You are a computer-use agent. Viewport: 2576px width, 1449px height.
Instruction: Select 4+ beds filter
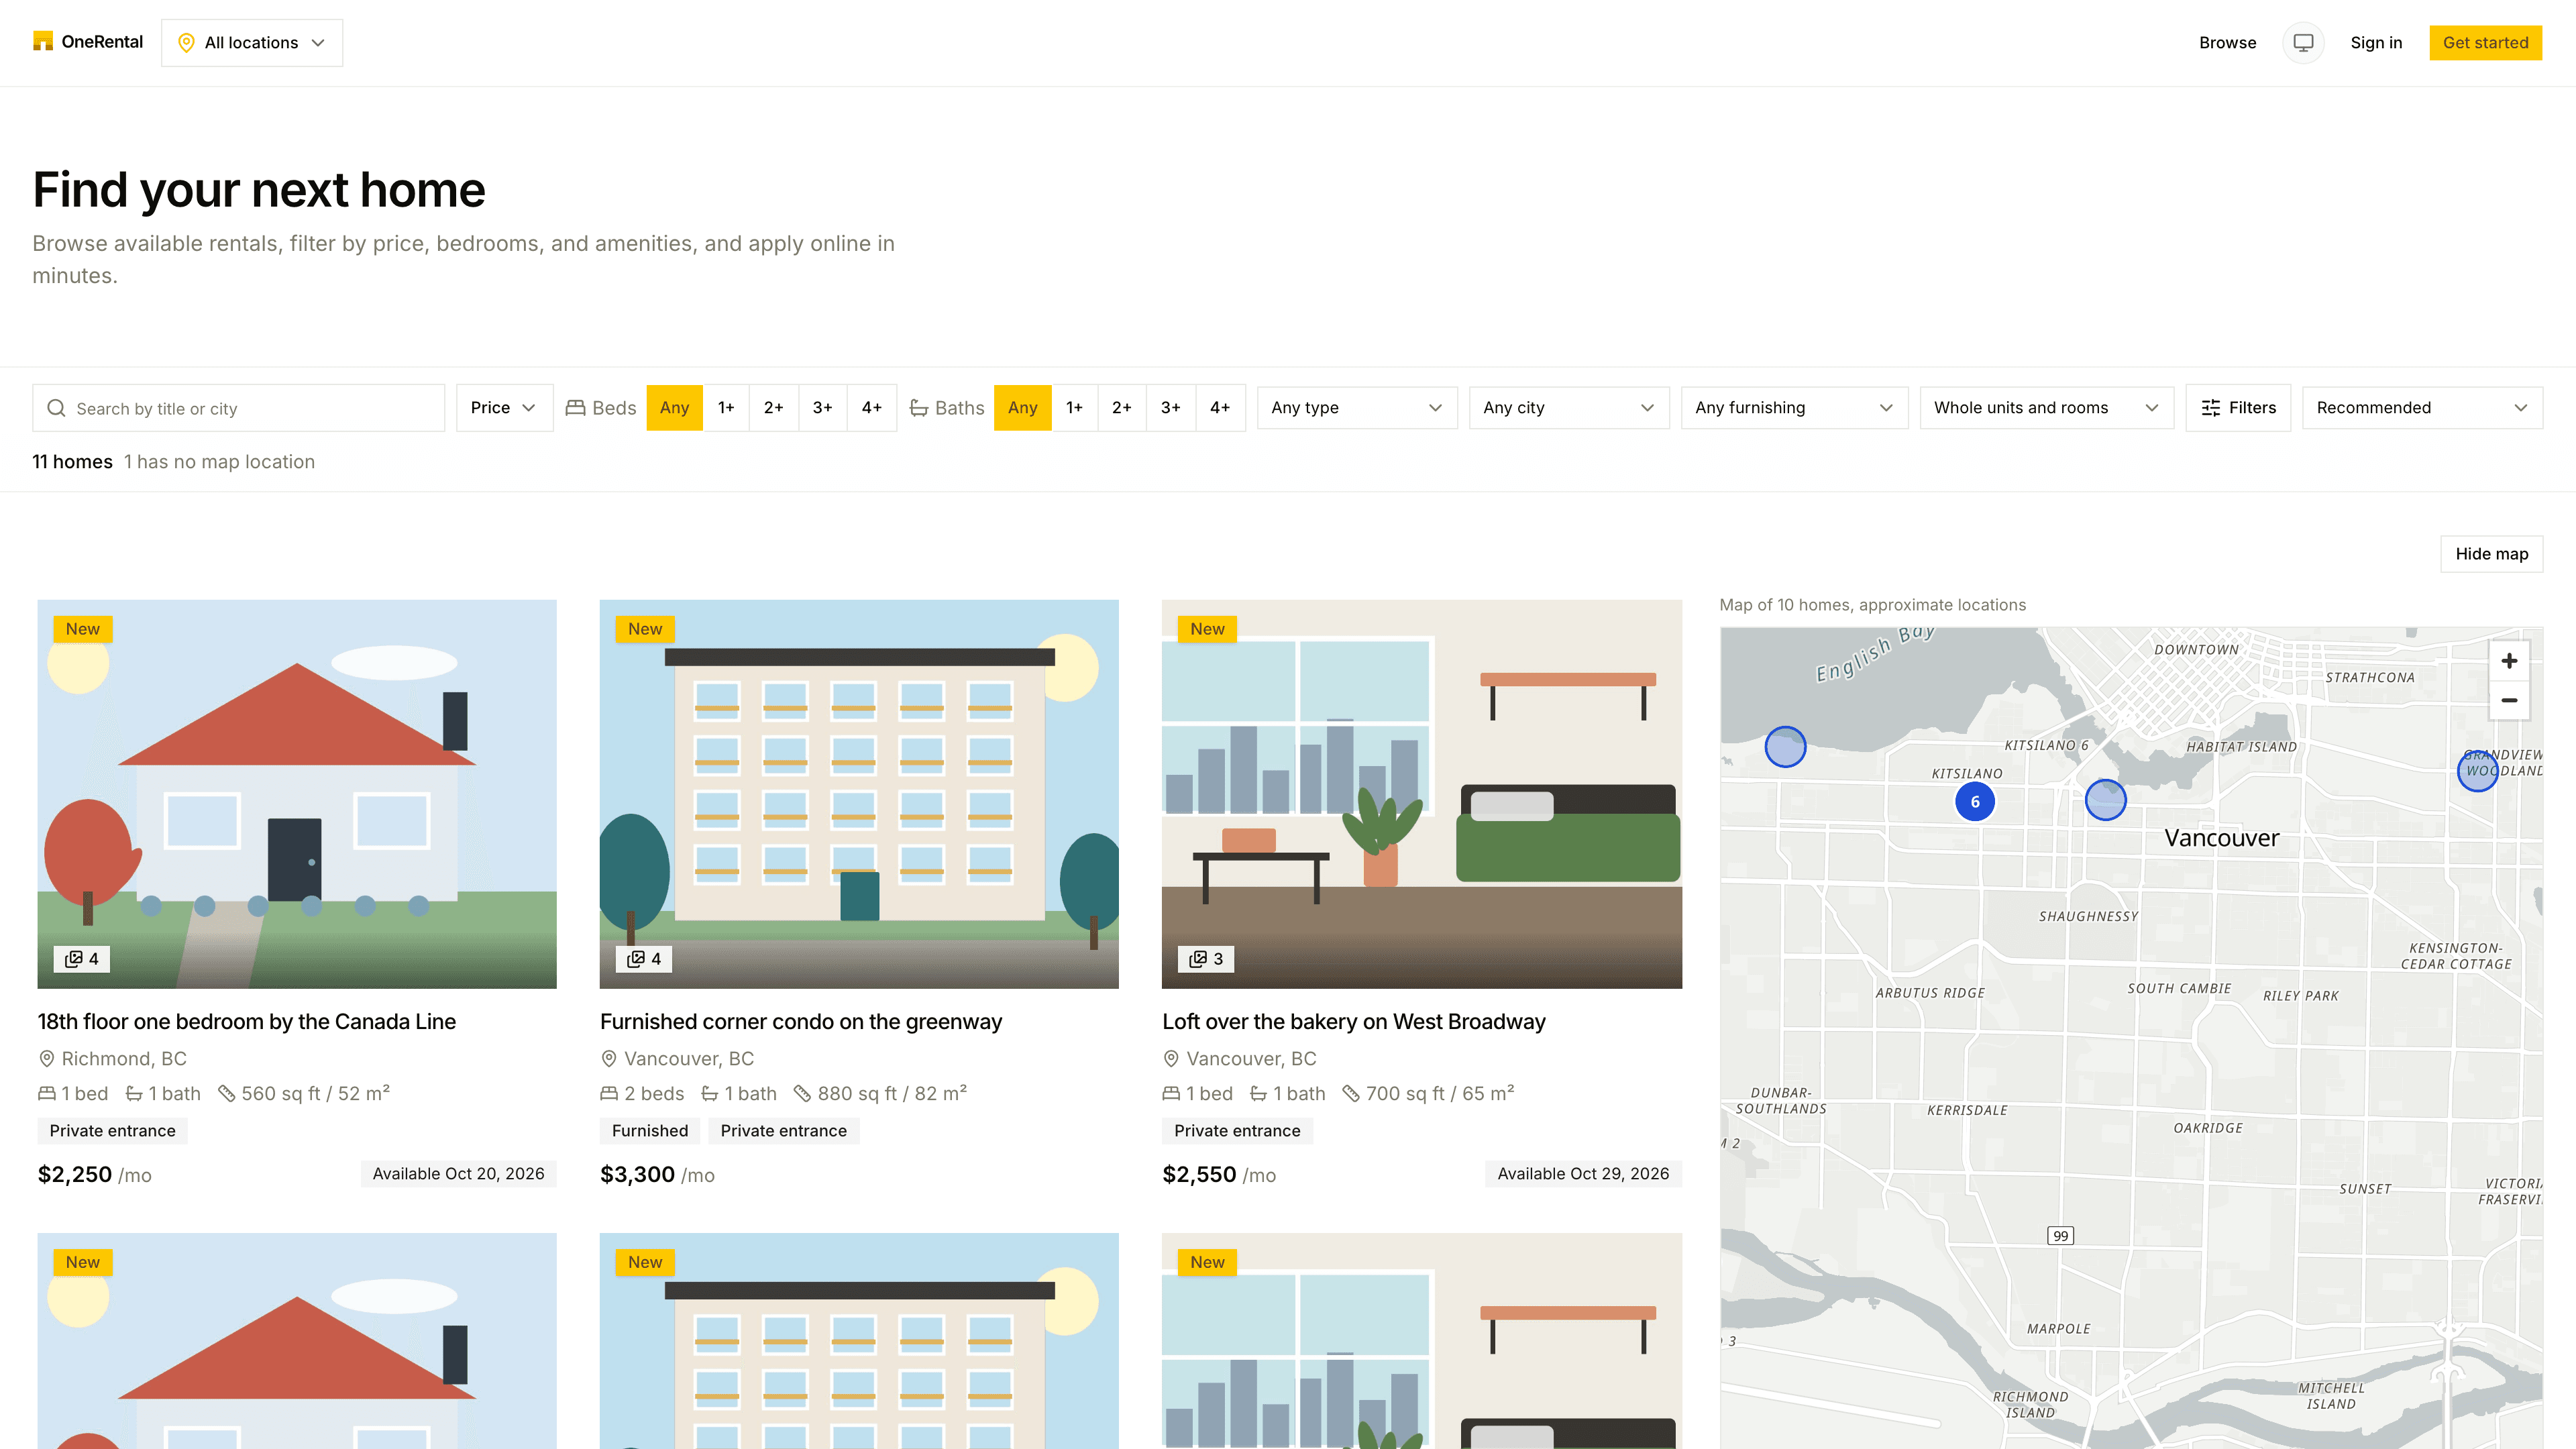click(872, 408)
